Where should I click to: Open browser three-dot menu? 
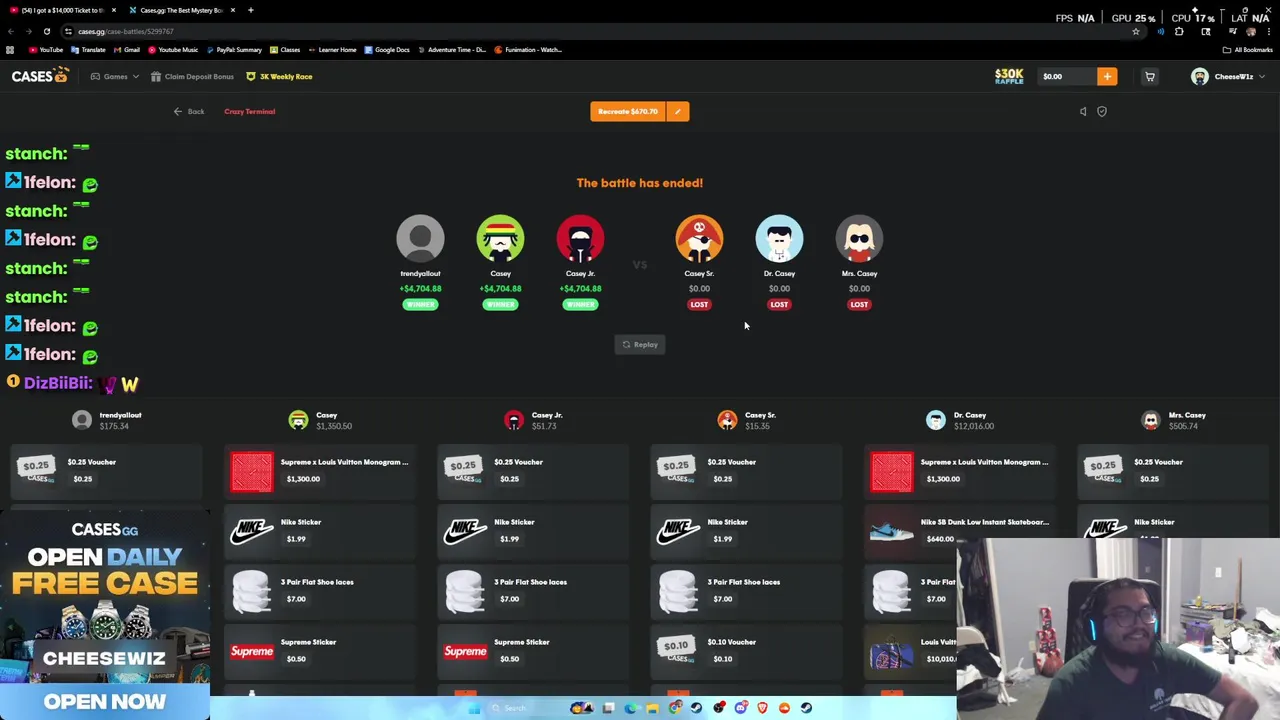pyautogui.click(x=1269, y=31)
